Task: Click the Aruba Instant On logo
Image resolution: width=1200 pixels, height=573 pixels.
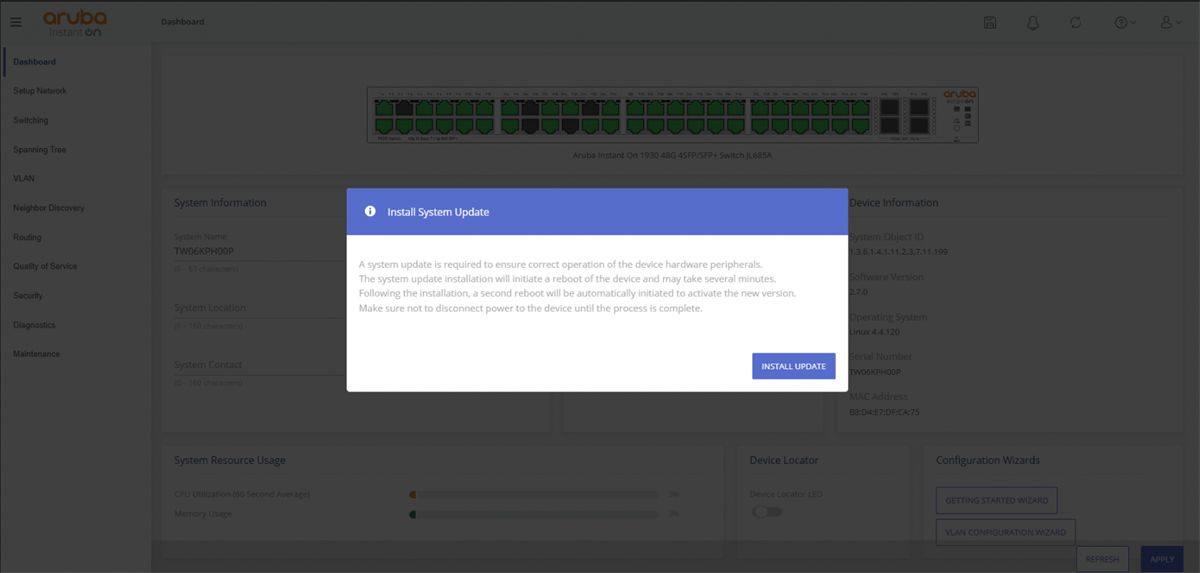Action: [75, 24]
